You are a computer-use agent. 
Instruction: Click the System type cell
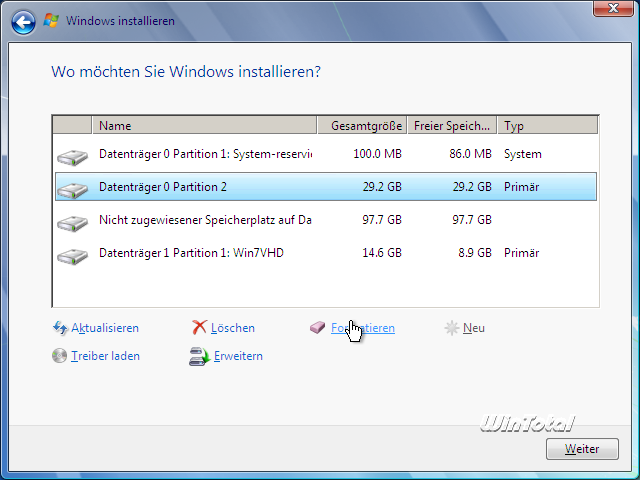click(x=522, y=154)
